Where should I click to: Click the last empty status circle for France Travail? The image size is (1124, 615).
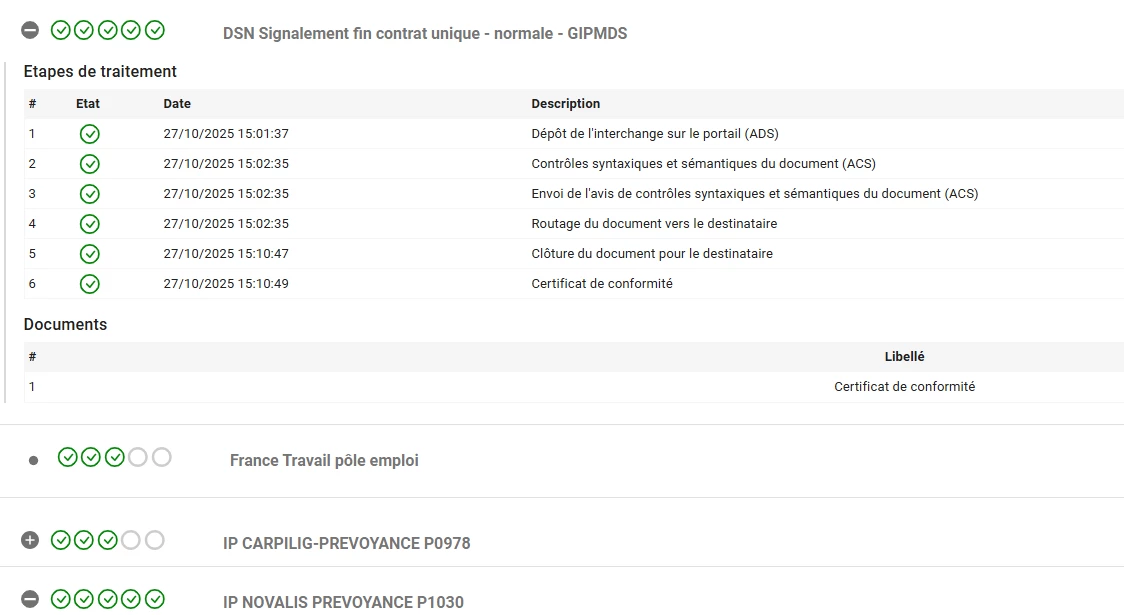point(162,457)
